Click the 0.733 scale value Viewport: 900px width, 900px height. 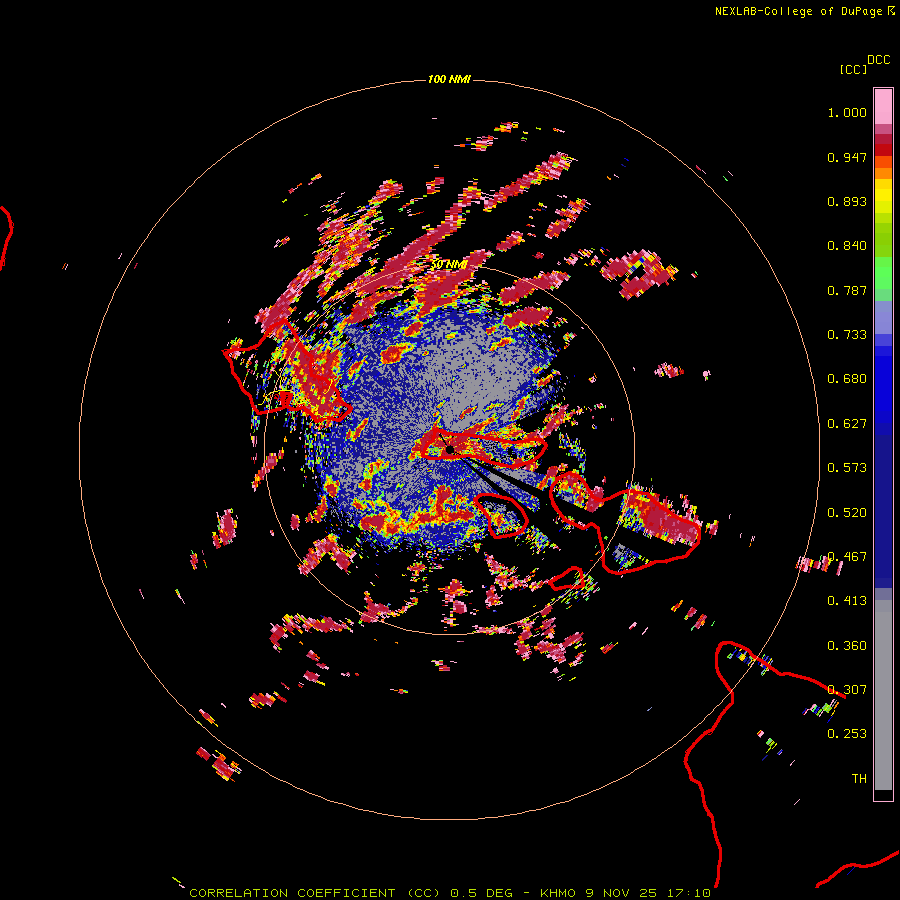pyautogui.click(x=847, y=335)
